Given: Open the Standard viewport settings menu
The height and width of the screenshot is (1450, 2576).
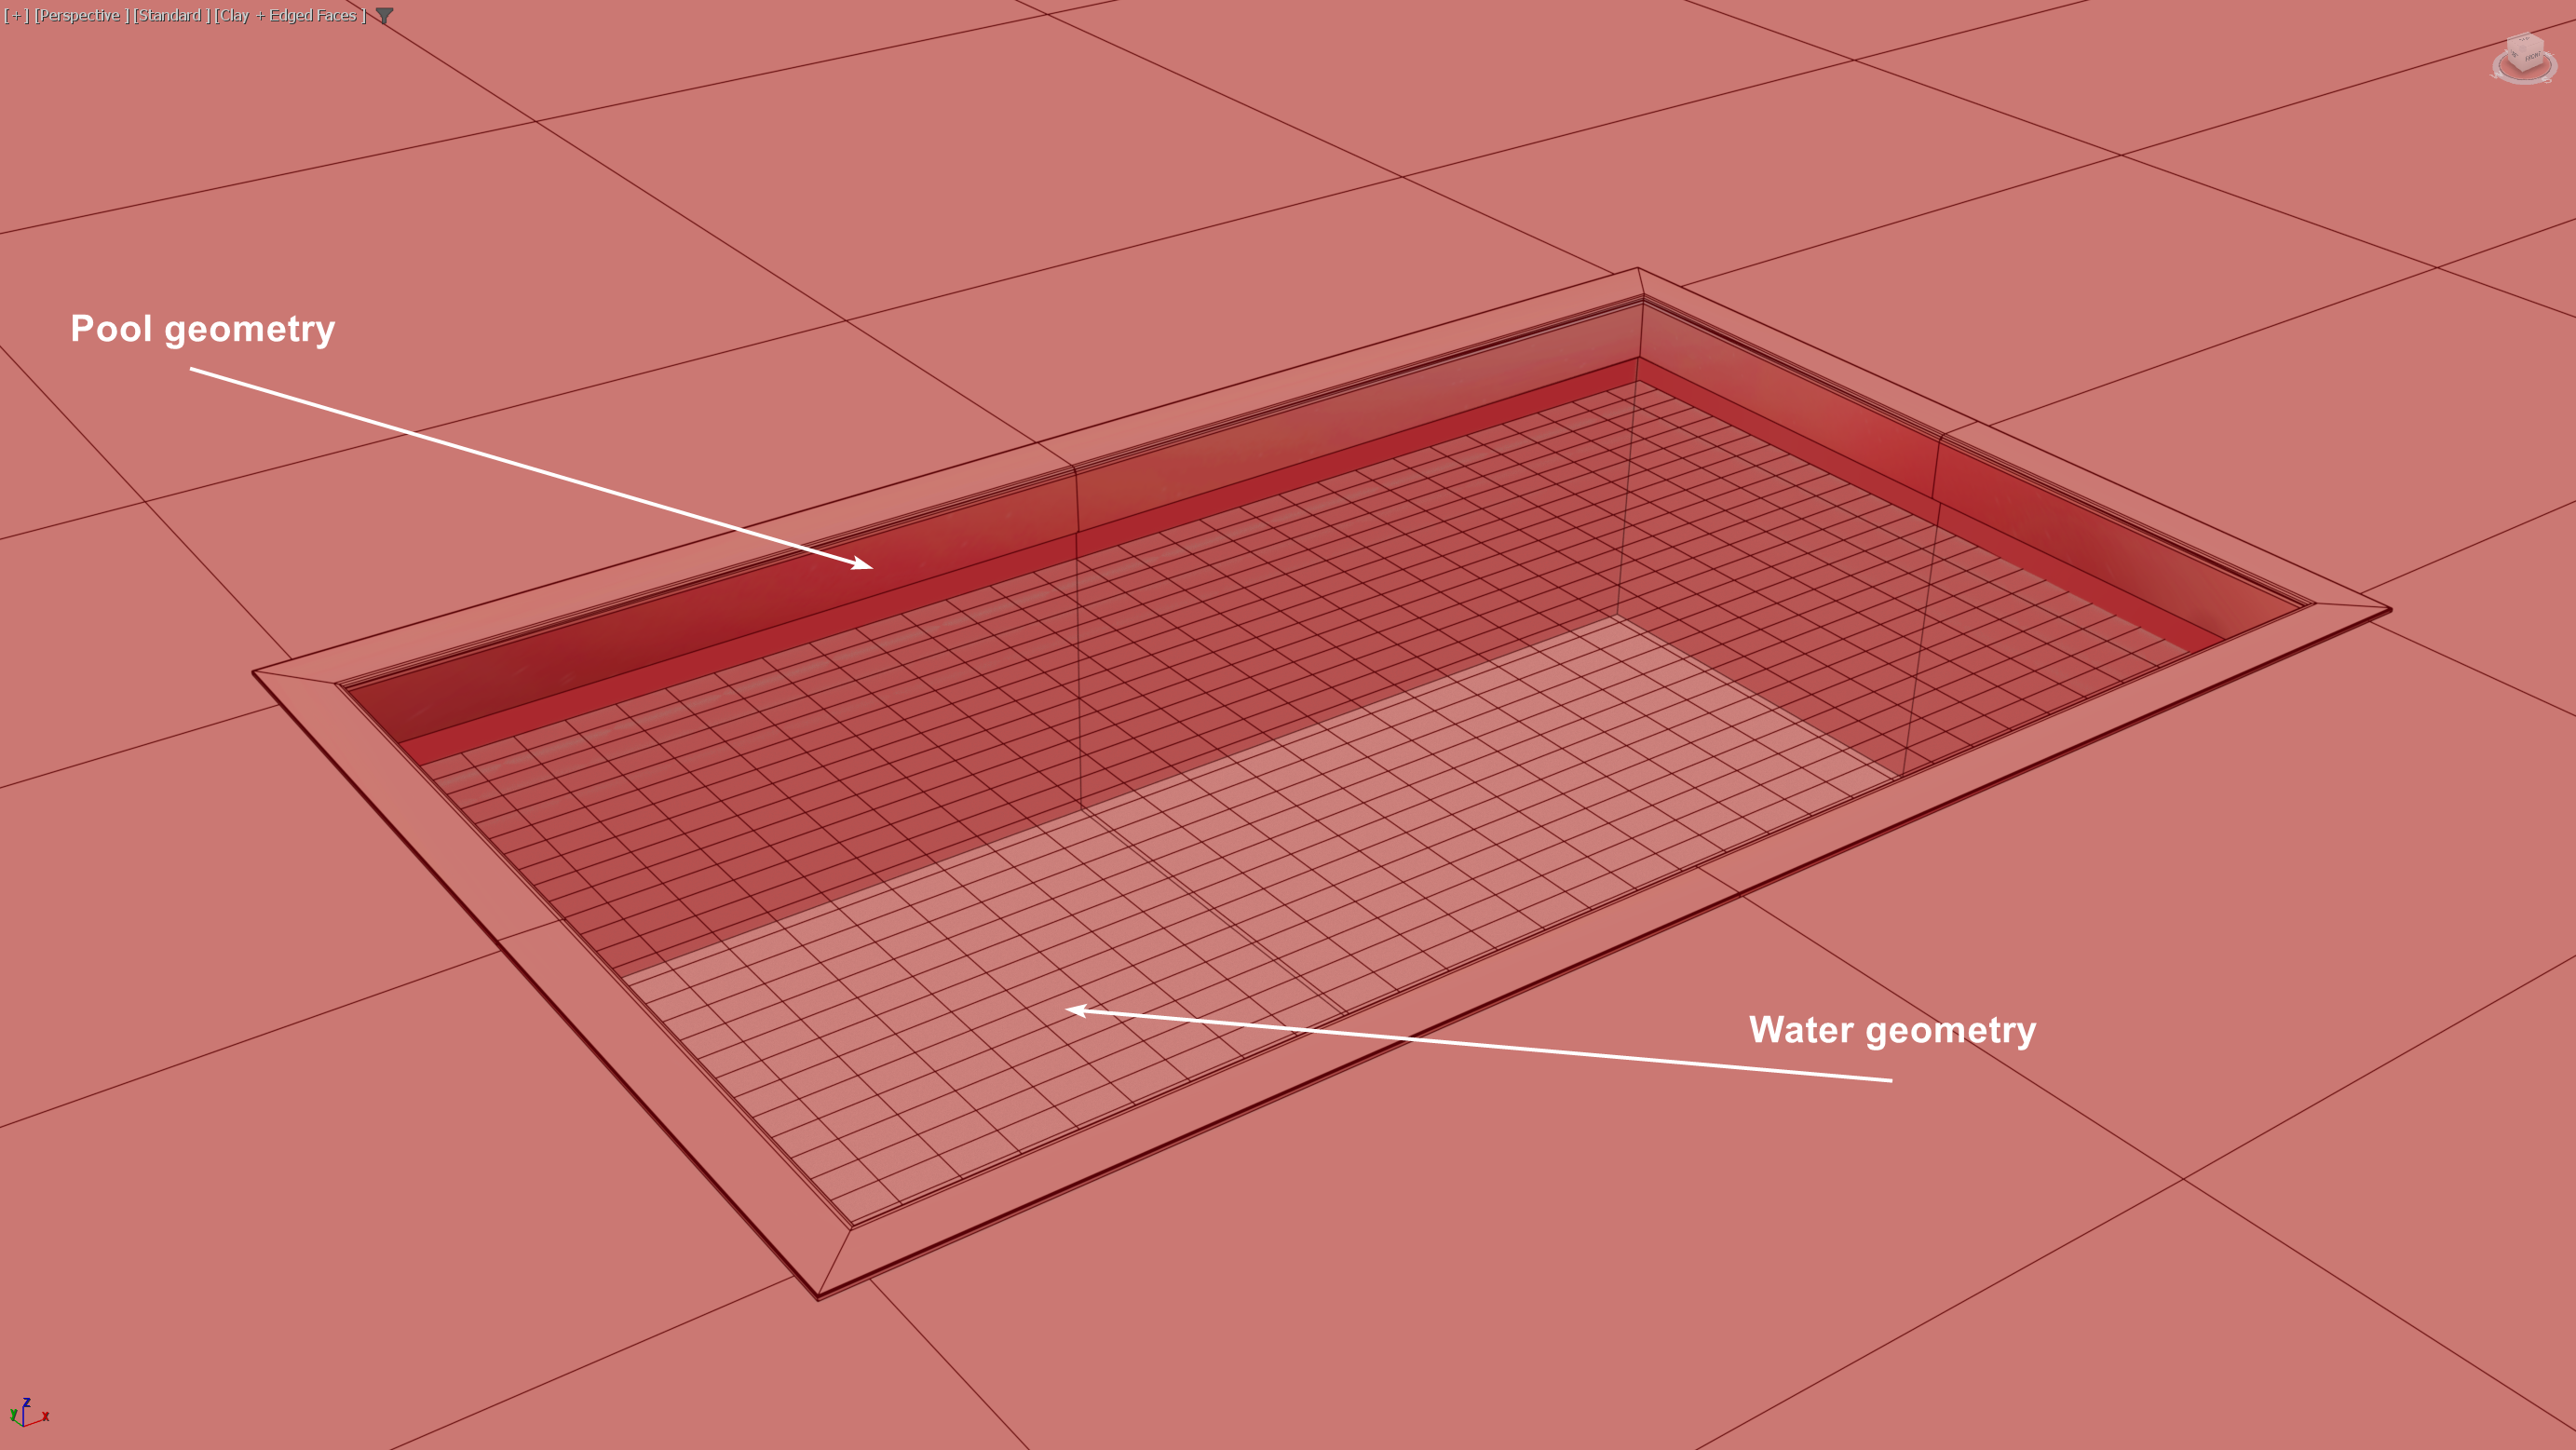Looking at the screenshot, I should [171, 15].
